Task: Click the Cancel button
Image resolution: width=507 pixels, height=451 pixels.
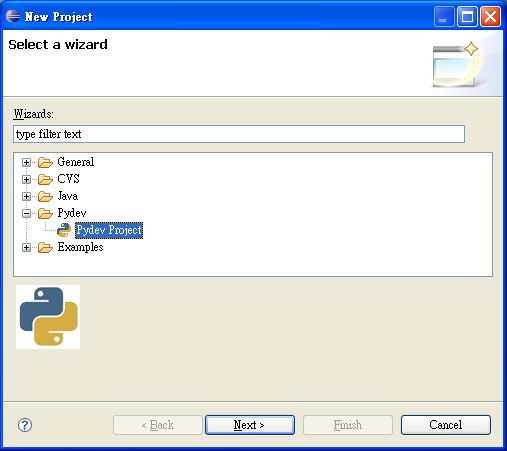Action: pyautogui.click(x=446, y=425)
